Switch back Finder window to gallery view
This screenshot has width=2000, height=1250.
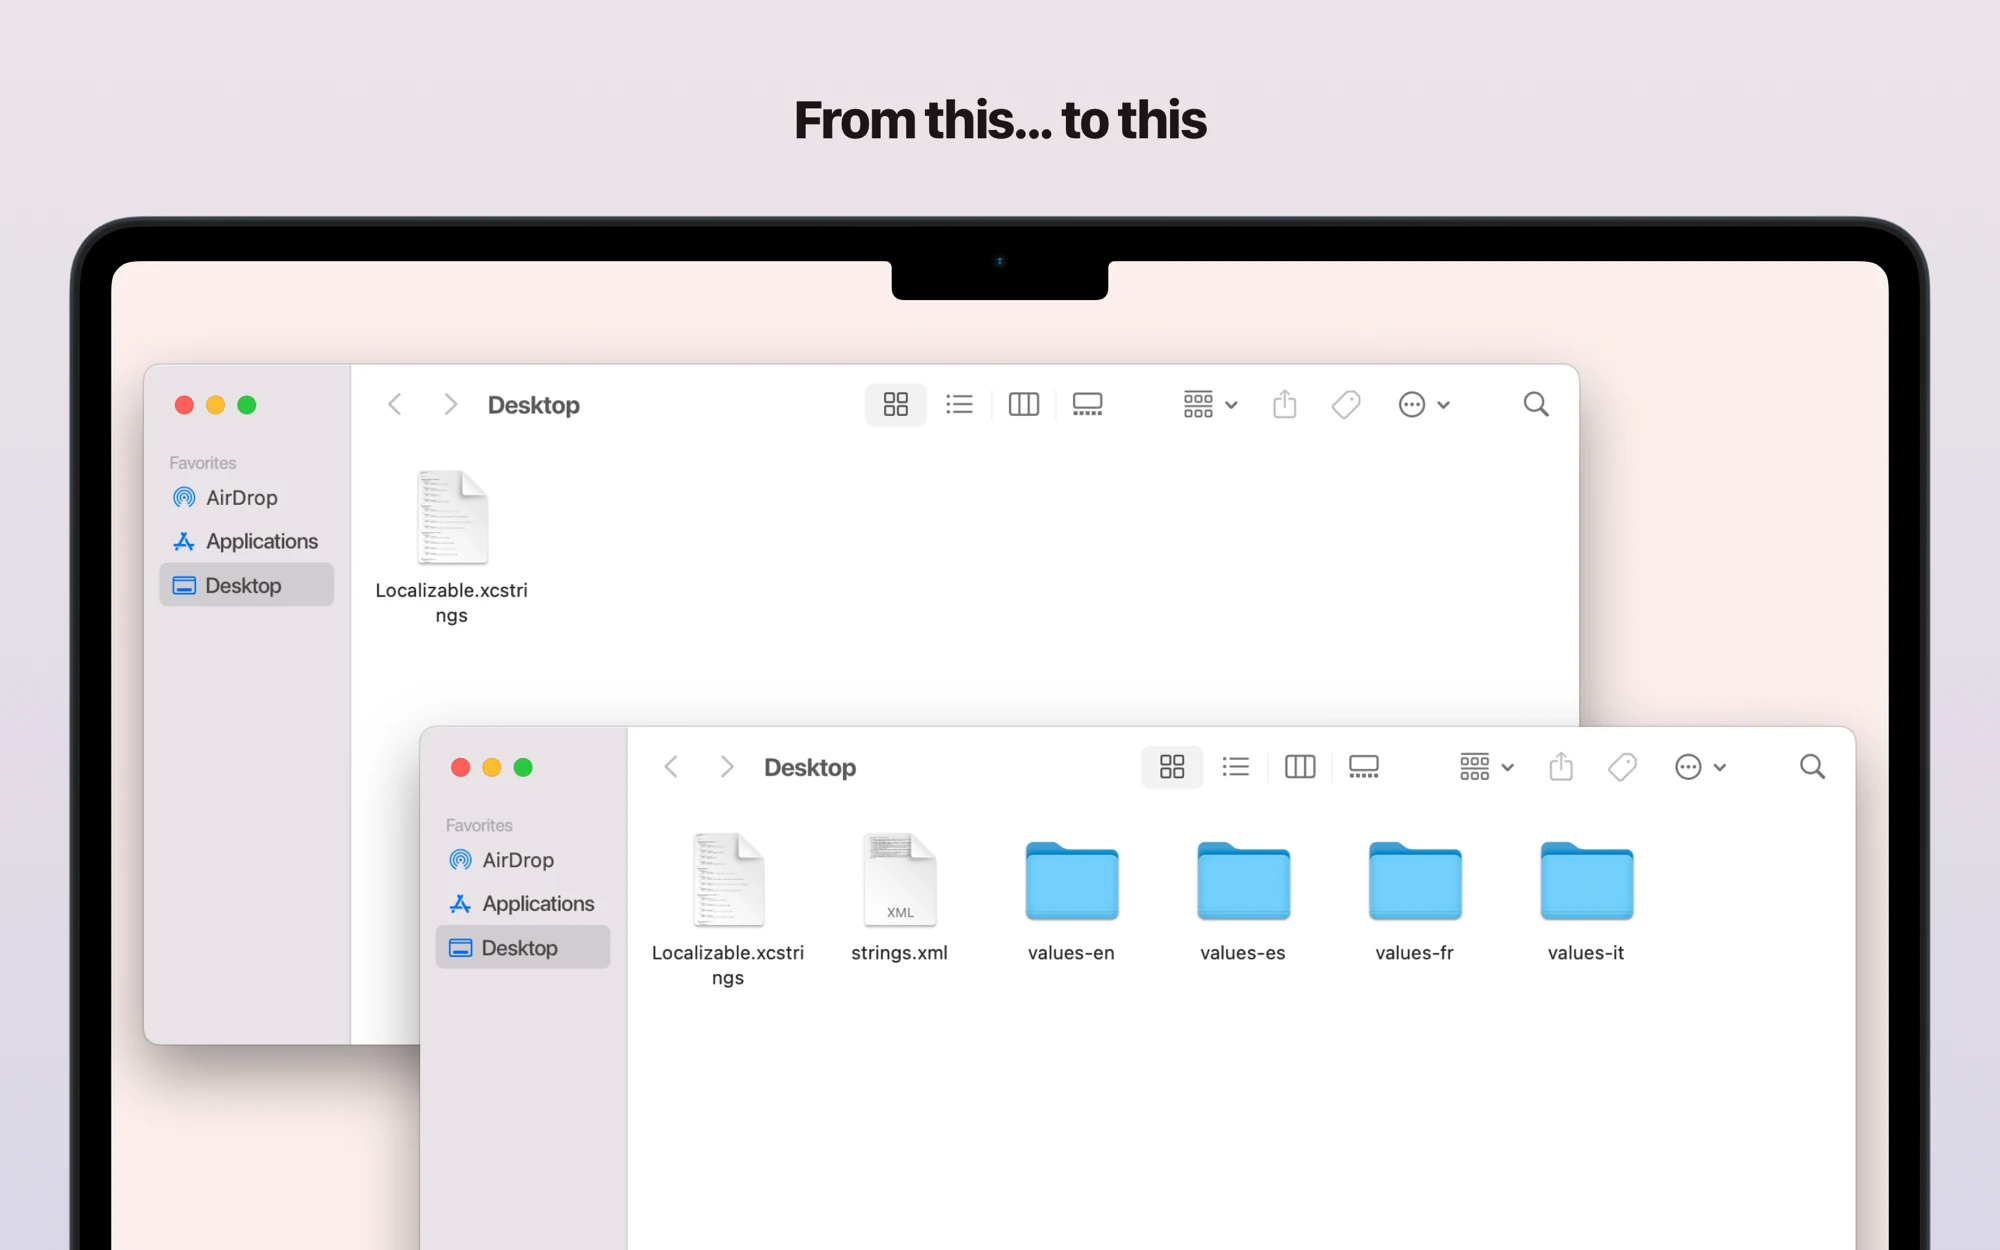(1087, 404)
